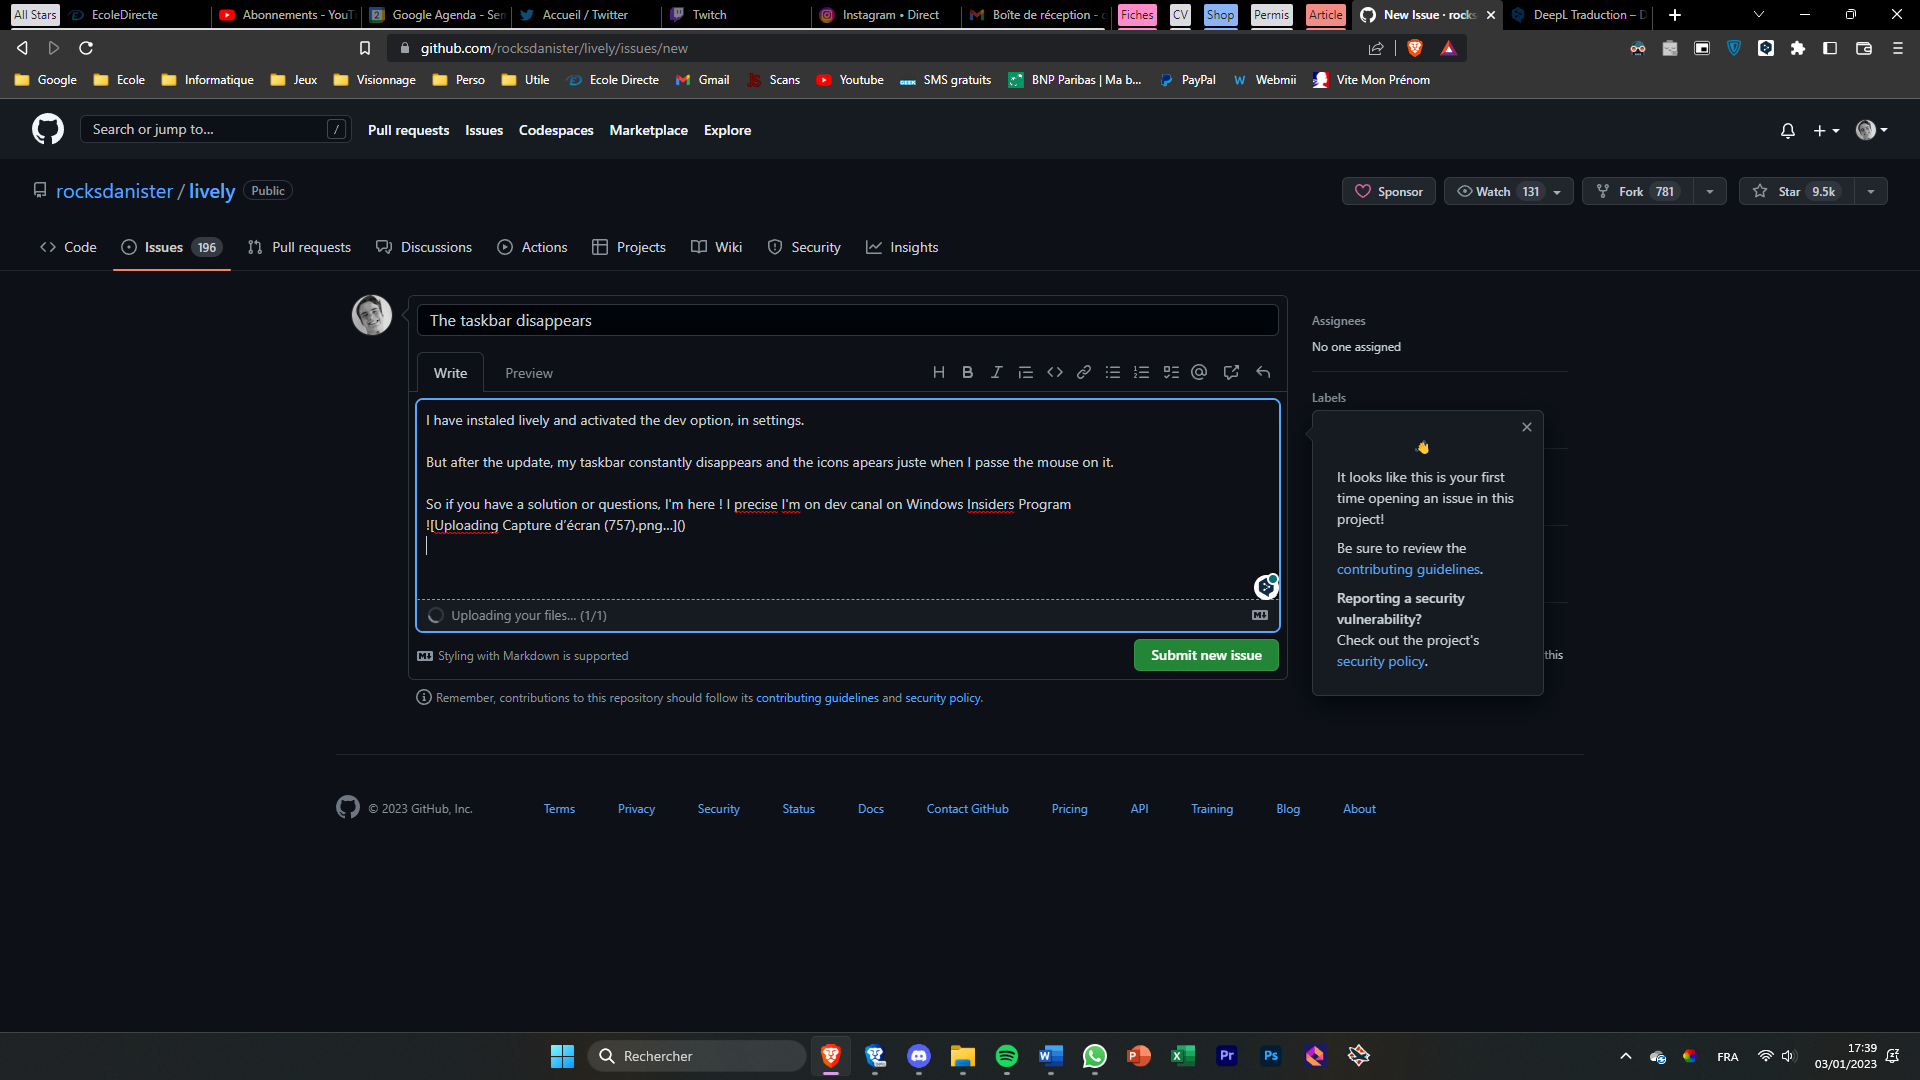The height and width of the screenshot is (1080, 1920).
Task: Star the lively repository
Action: (1790, 191)
